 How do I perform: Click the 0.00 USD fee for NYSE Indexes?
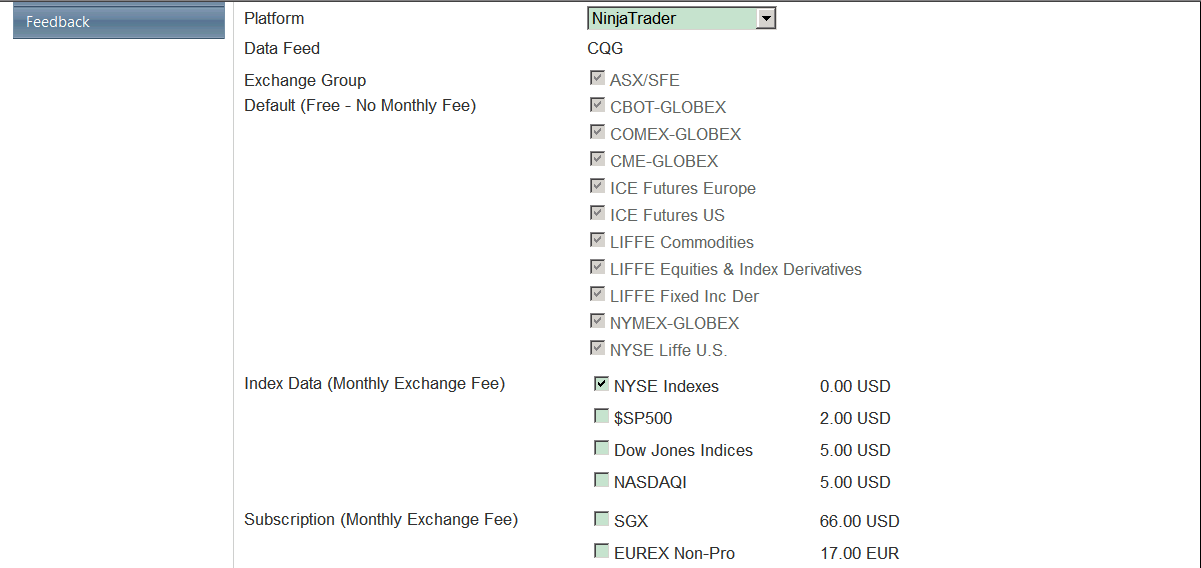[855, 387]
